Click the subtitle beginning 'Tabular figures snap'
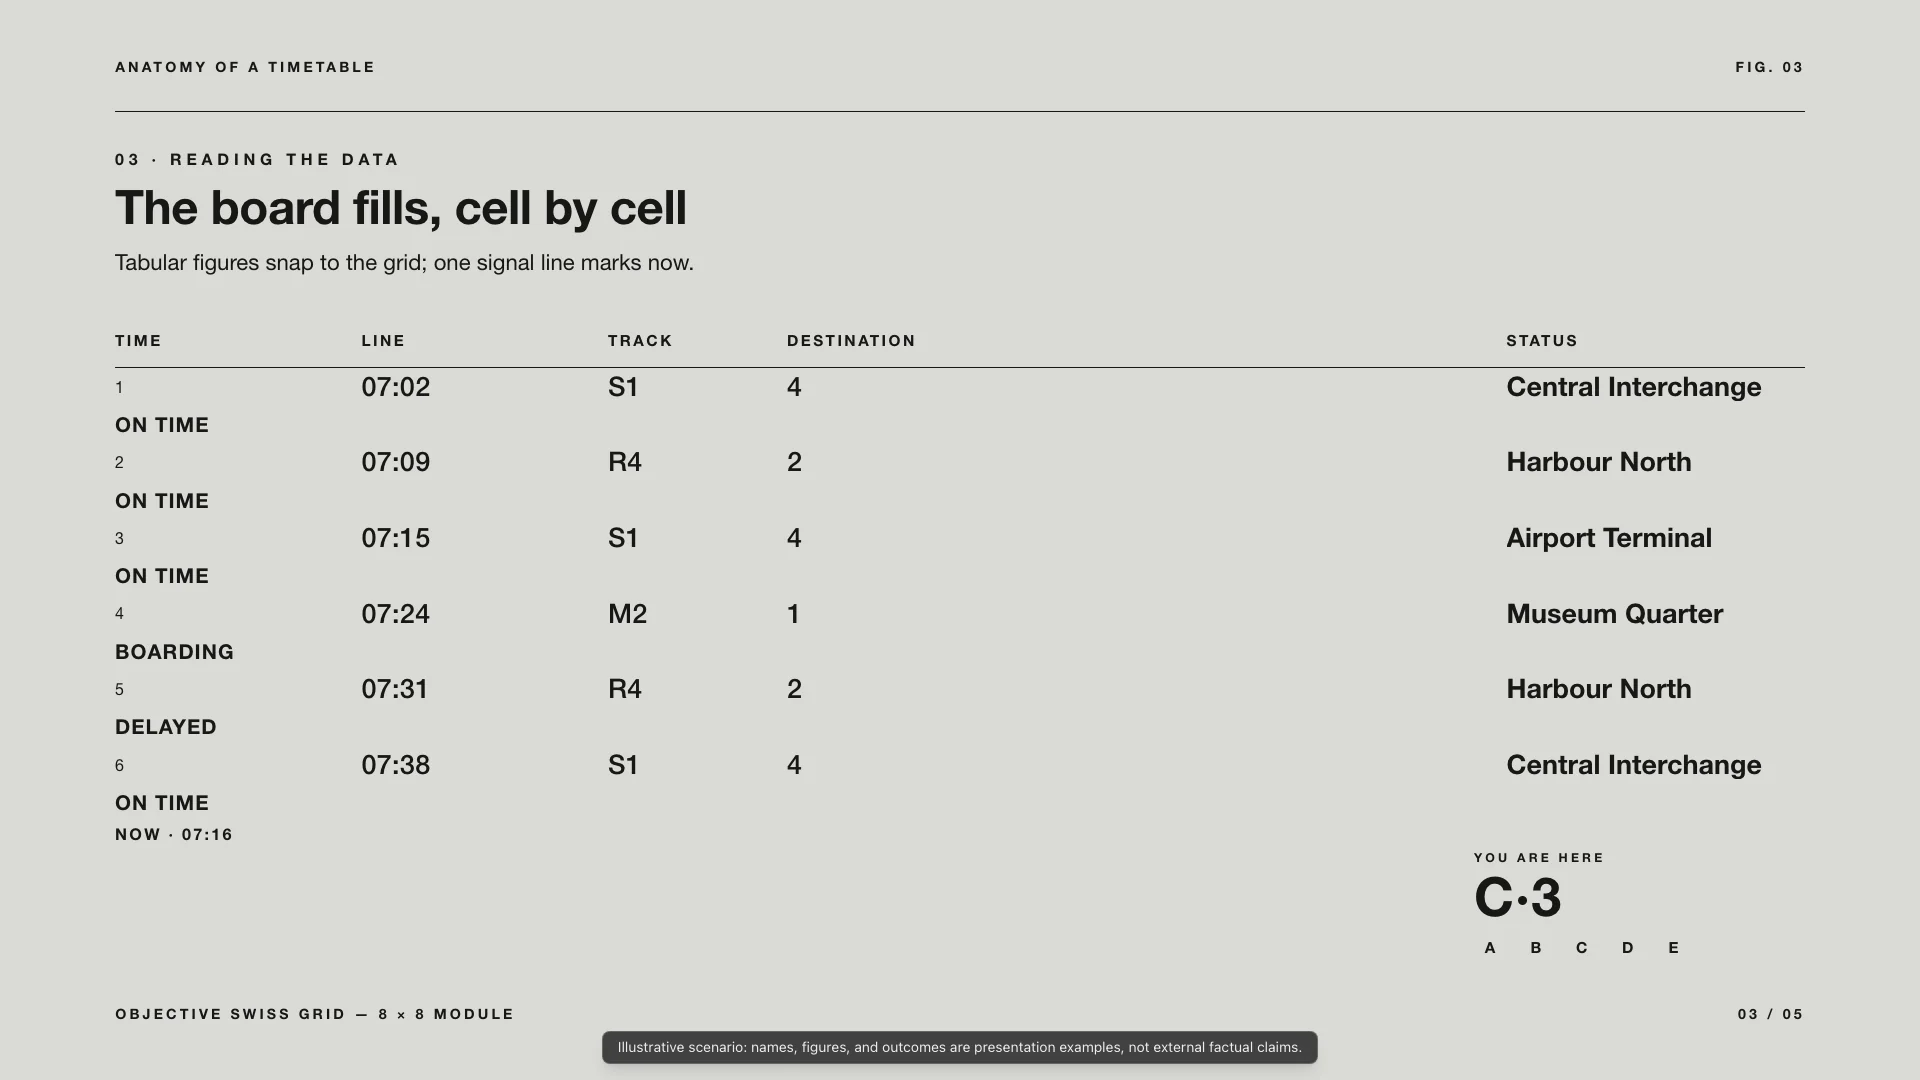 tap(404, 263)
